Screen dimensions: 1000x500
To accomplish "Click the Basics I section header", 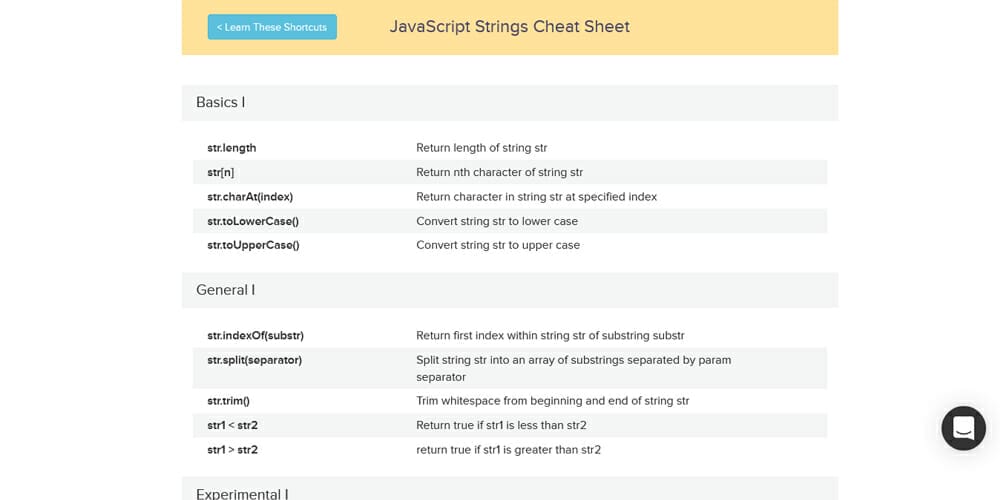I will [510, 103].
